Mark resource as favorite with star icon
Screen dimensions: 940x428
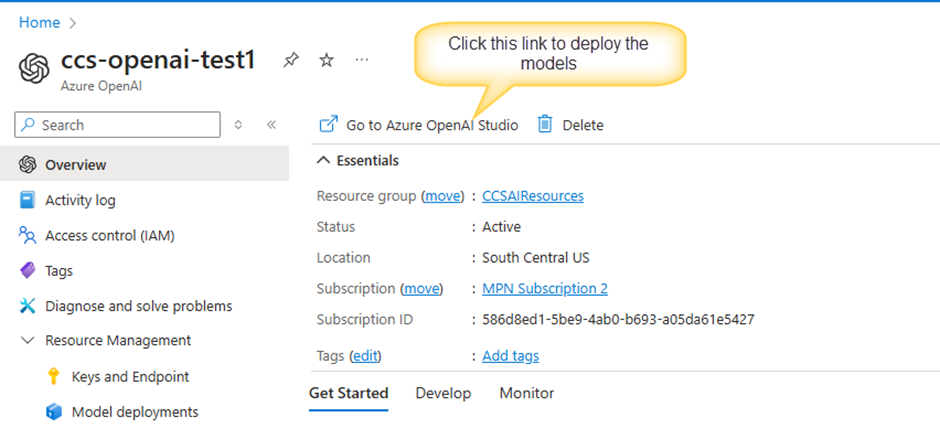tap(326, 60)
